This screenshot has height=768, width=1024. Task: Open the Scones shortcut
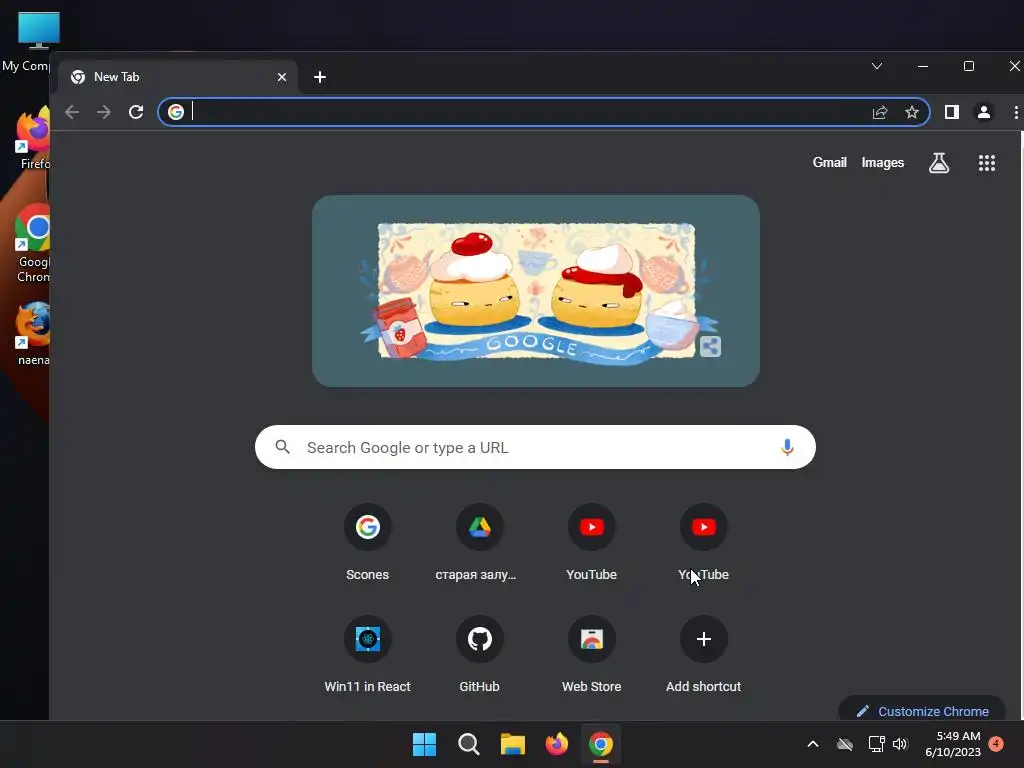(368, 542)
